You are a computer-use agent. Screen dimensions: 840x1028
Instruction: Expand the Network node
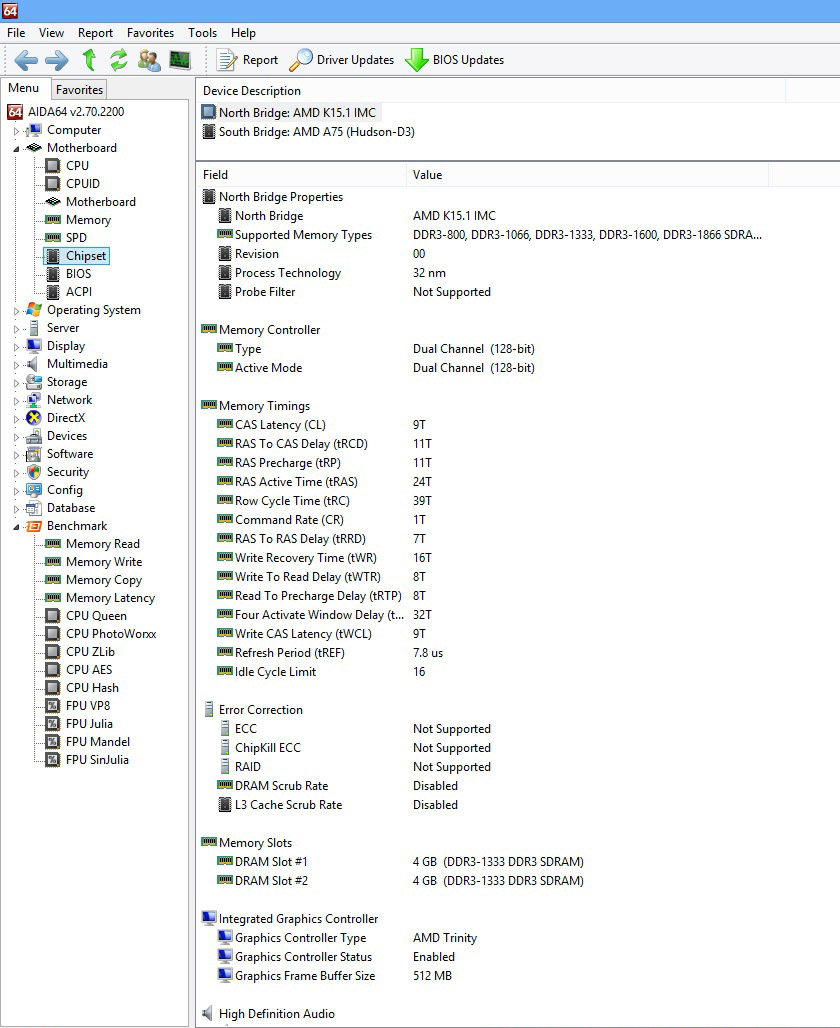coord(17,401)
